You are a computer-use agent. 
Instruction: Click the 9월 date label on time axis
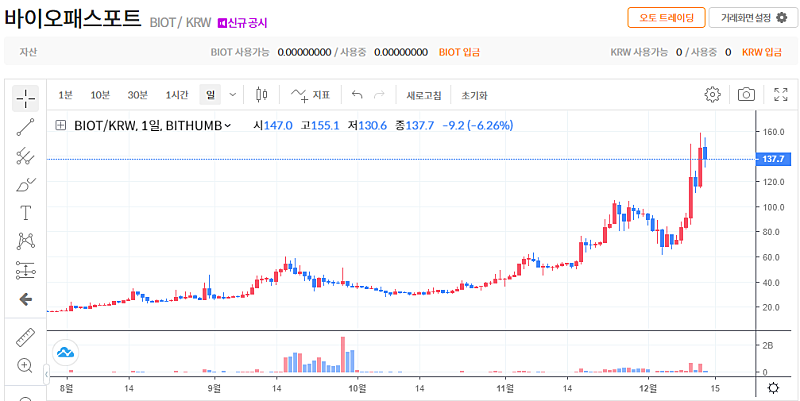(215, 388)
